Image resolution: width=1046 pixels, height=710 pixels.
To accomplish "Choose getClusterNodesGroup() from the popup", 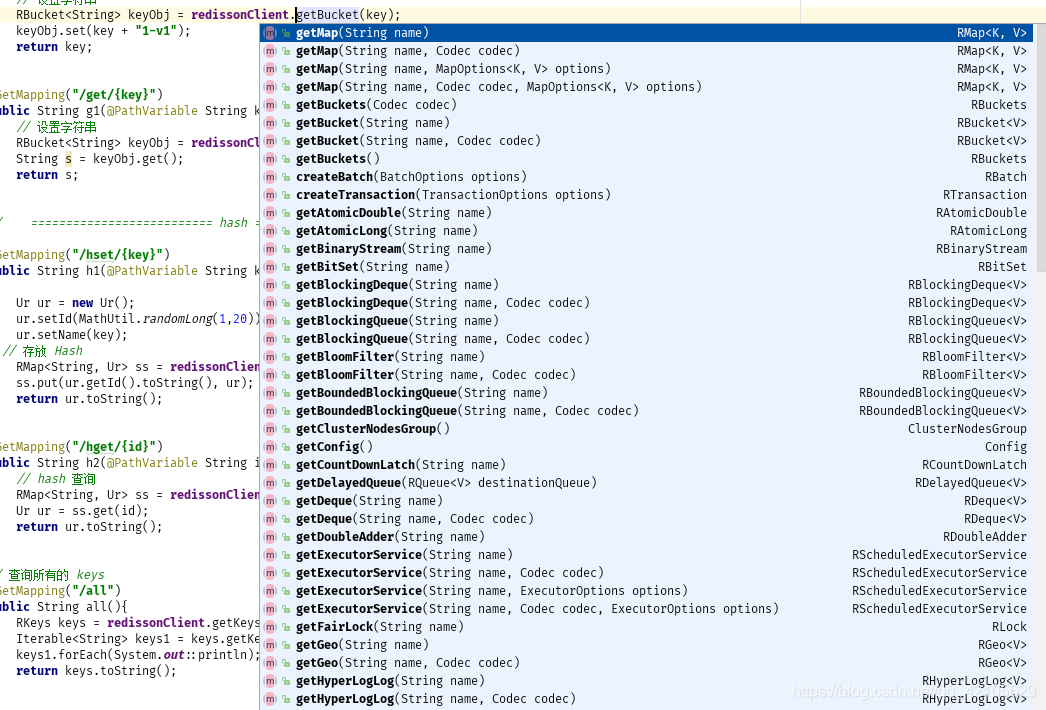I will (372, 429).
